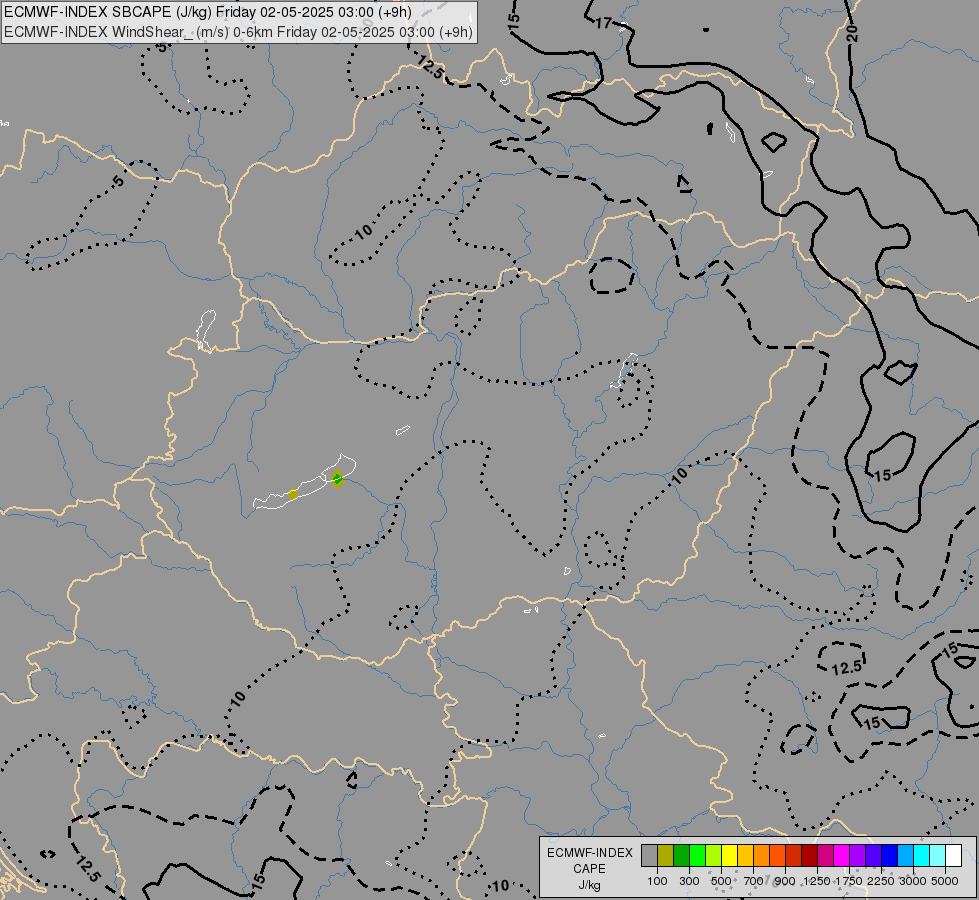Click the legend value 5000
The width and height of the screenshot is (979, 900).
945,881
